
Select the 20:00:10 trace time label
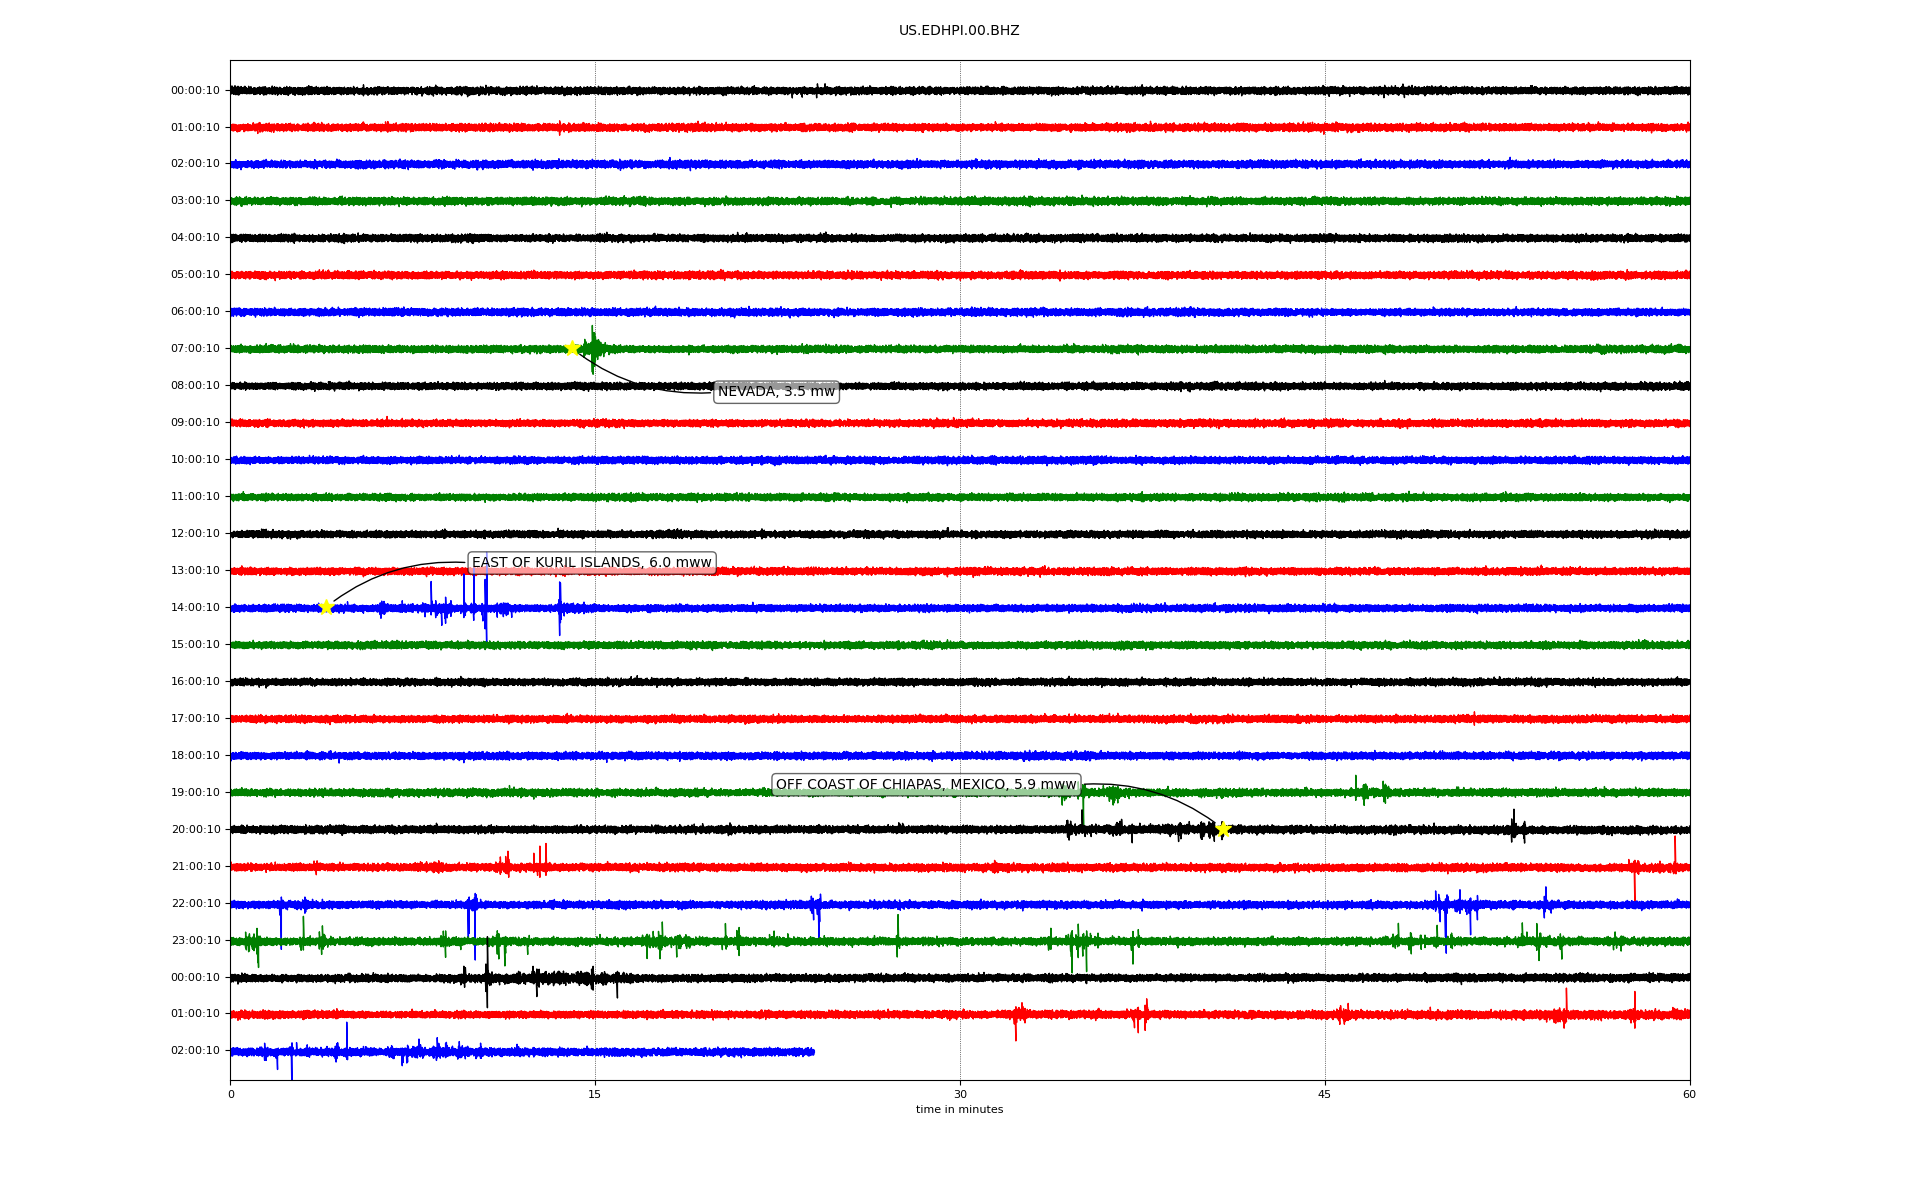[x=195, y=830]
